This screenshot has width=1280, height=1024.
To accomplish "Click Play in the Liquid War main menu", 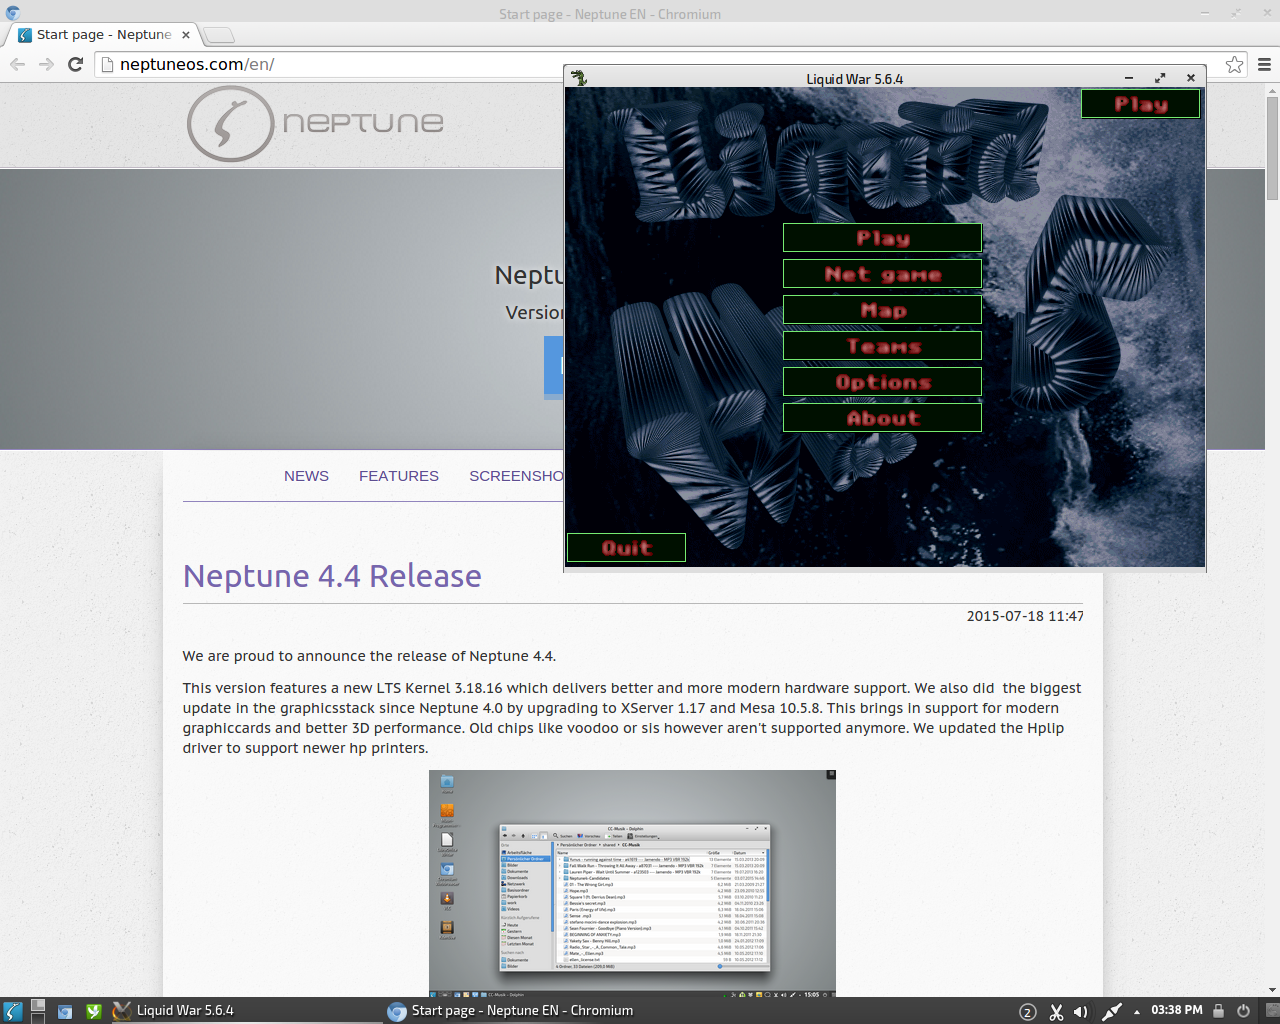I will pos(882,238).
